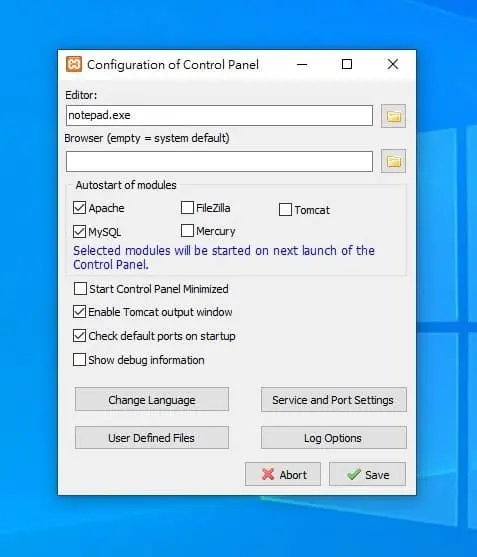Uncheck MySQL autostart checkbox
The image size is (477, 557).
79,232
